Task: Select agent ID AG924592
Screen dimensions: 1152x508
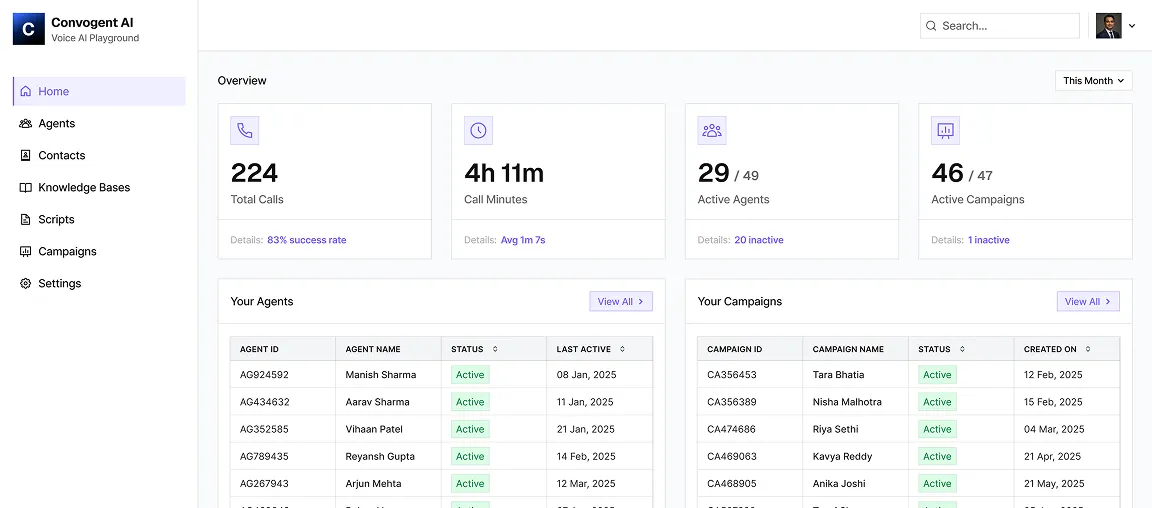Action: click(x=264, y=375)
